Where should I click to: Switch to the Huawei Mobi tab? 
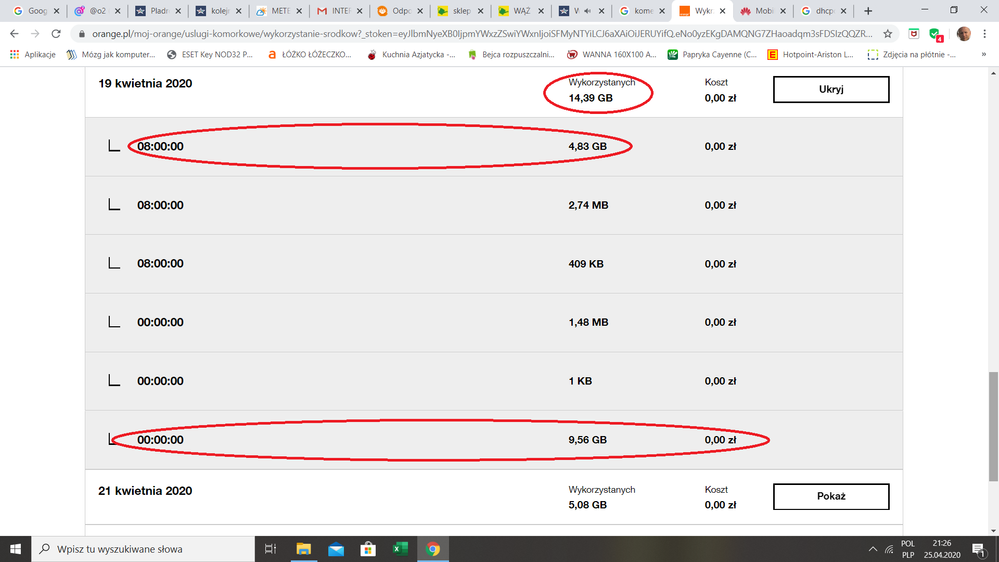tap(763, 11)
